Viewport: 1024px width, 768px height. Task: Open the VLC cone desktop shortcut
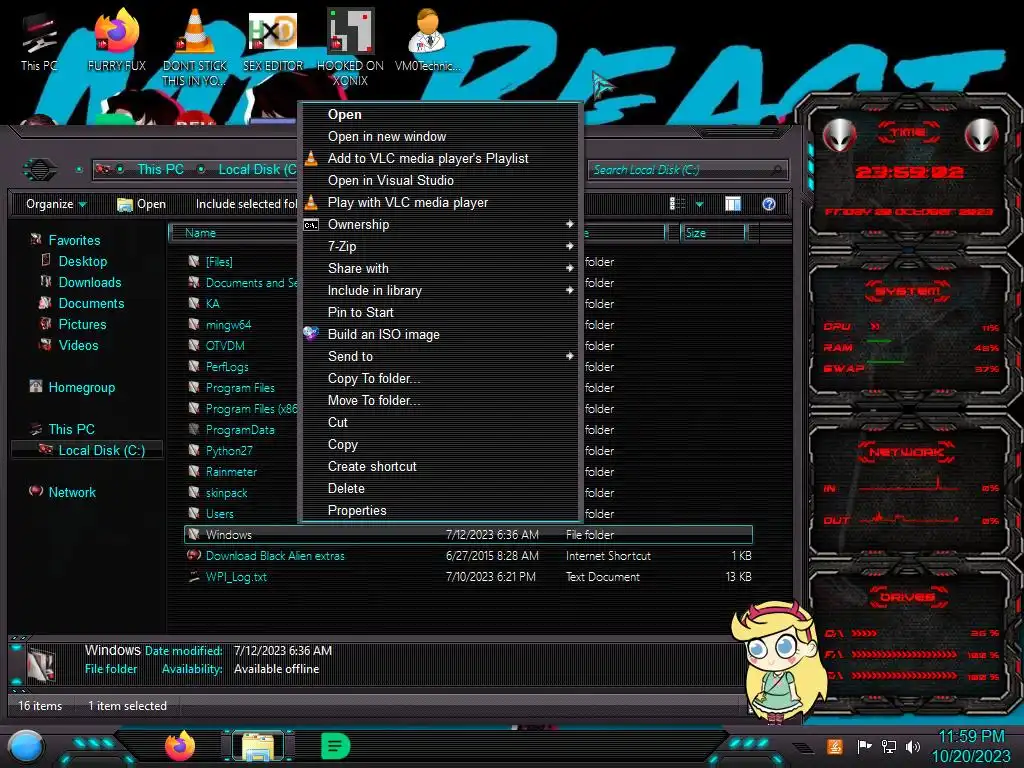pyautogui.click(x=195, y=46)
